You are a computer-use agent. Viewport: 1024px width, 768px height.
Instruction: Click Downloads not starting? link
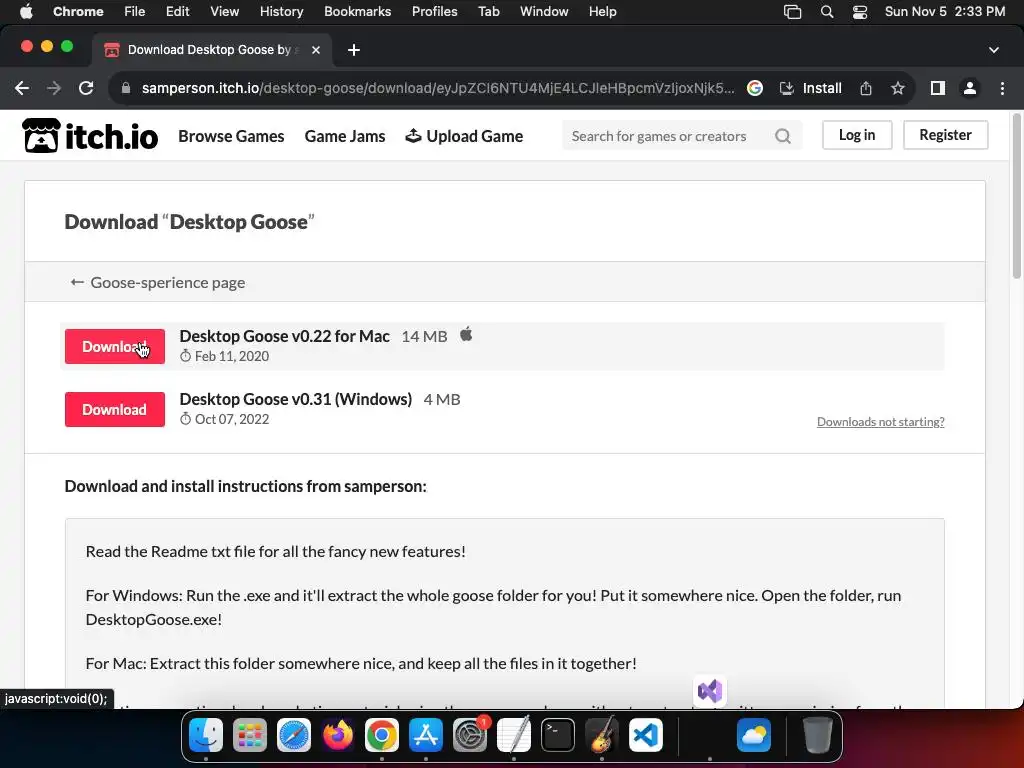(880, 422)
